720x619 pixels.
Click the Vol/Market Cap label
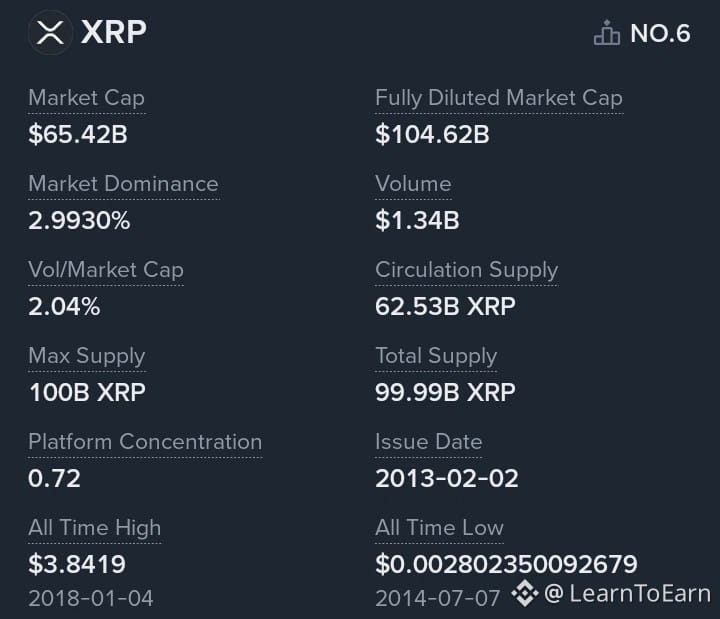click(106, 270)
